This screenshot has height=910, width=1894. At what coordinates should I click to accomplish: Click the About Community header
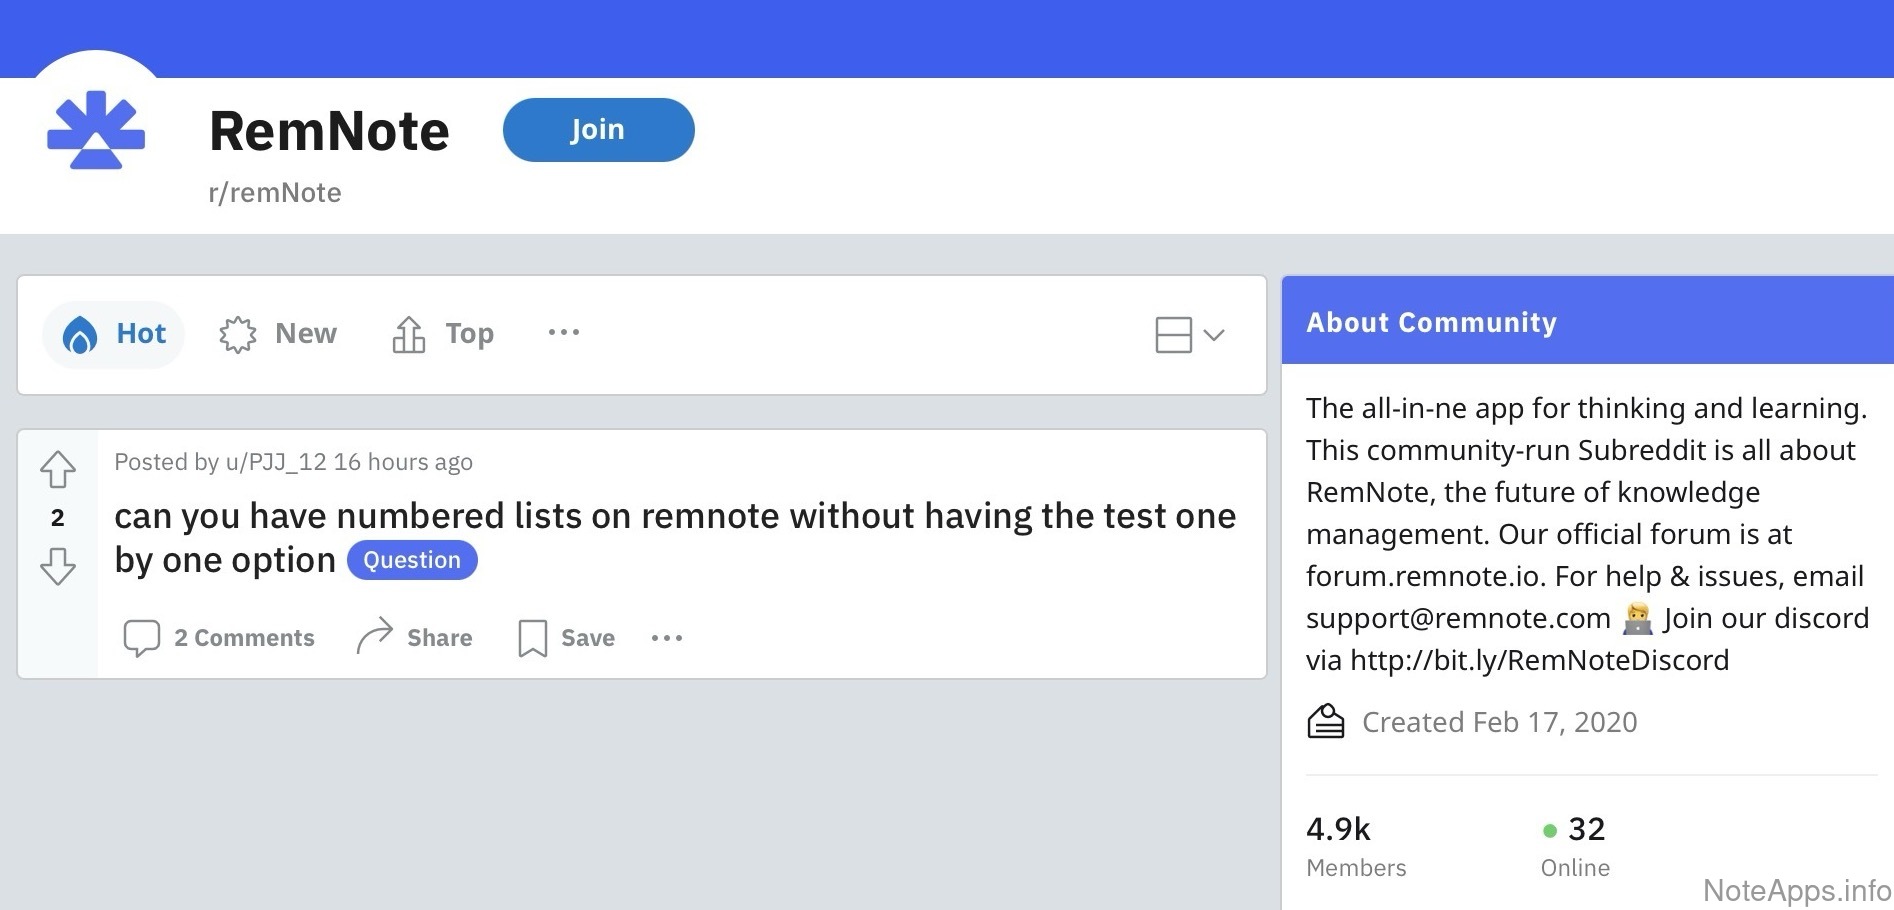(x=1431, y=322)
